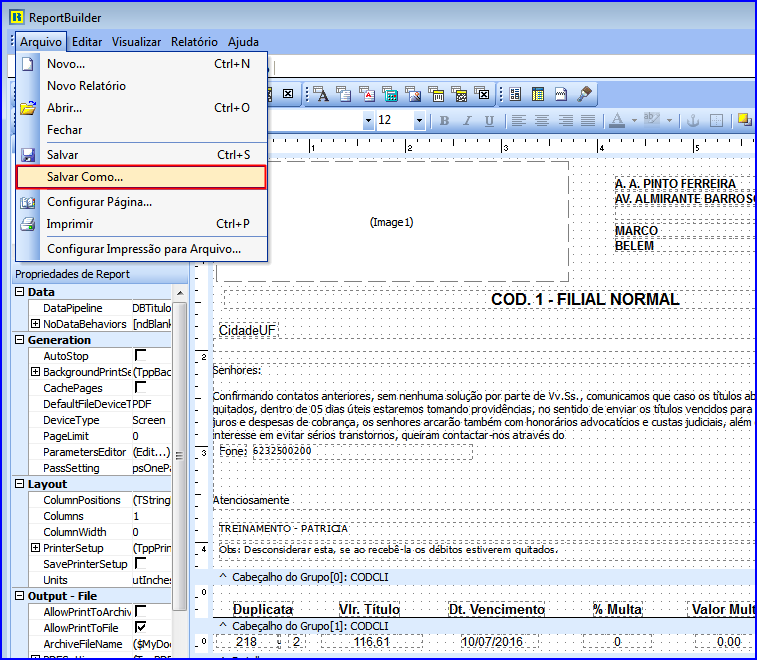Choose Imprimir from the Arquivo menu
The height and width of the screenshot is (660, 757).
pyautogui.click(x=141, y=224)
